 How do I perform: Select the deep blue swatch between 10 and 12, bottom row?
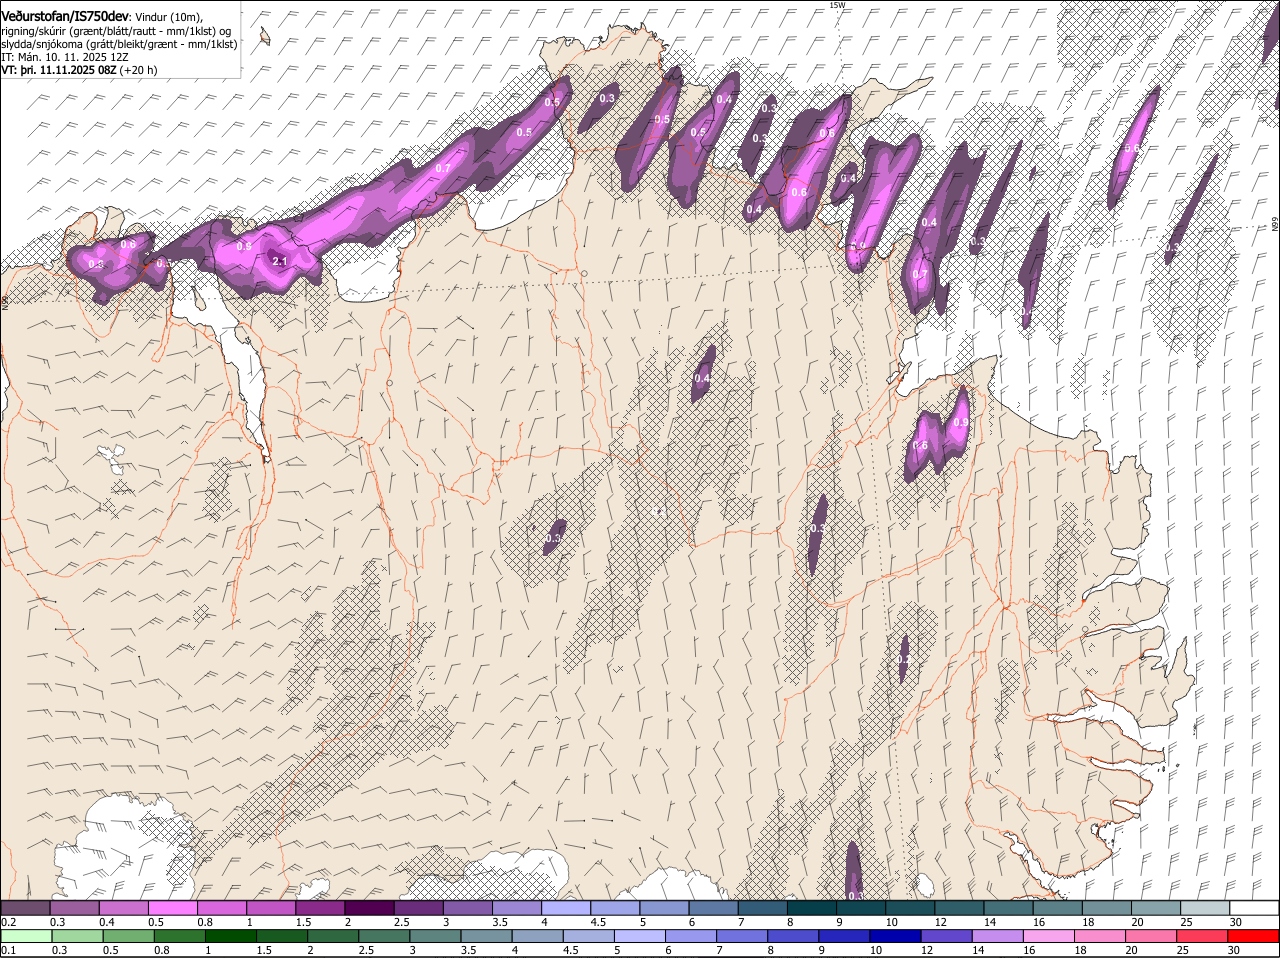(x=895, y=936)
